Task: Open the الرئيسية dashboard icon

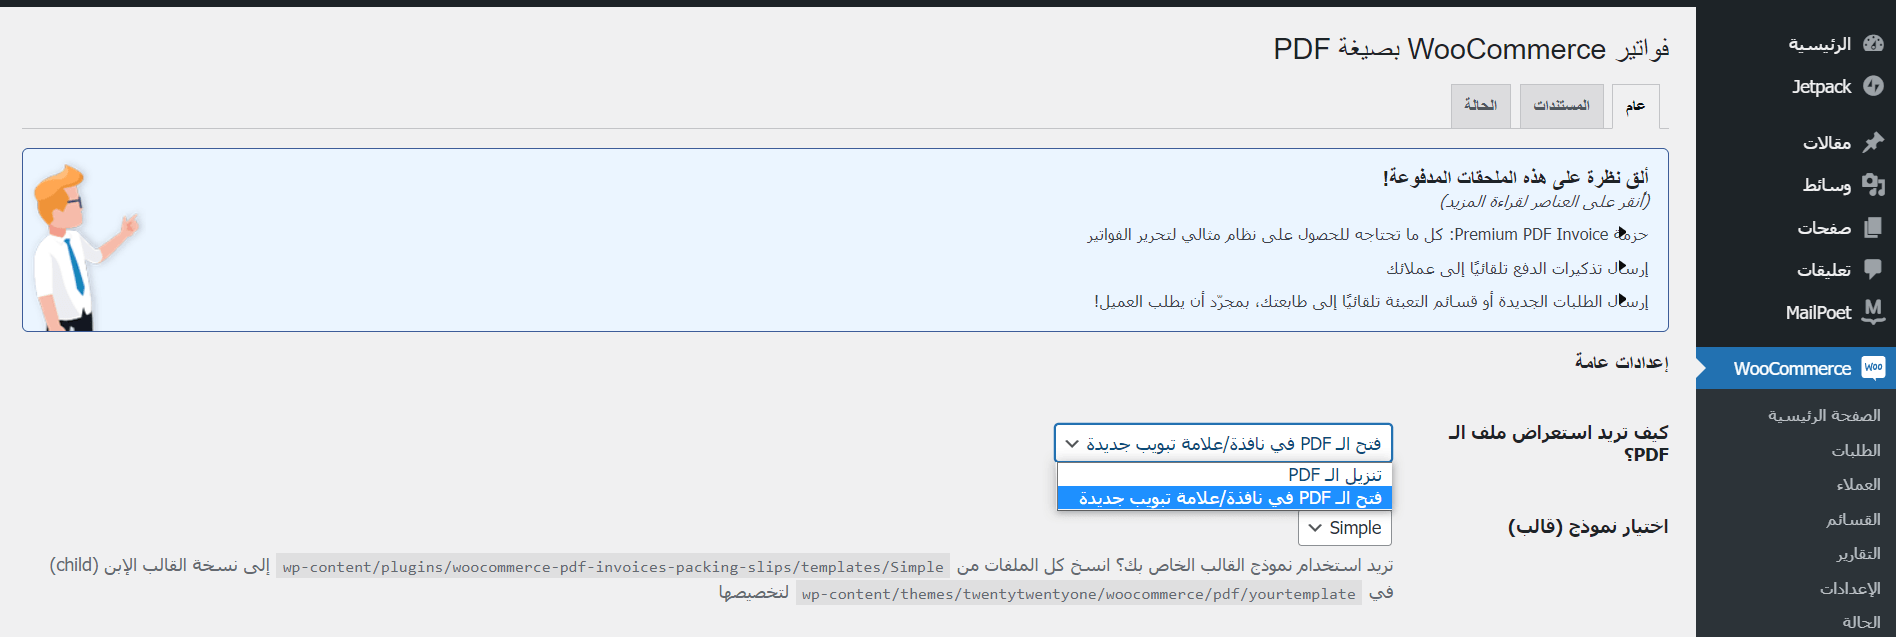Action: (x=1873, y=44)
